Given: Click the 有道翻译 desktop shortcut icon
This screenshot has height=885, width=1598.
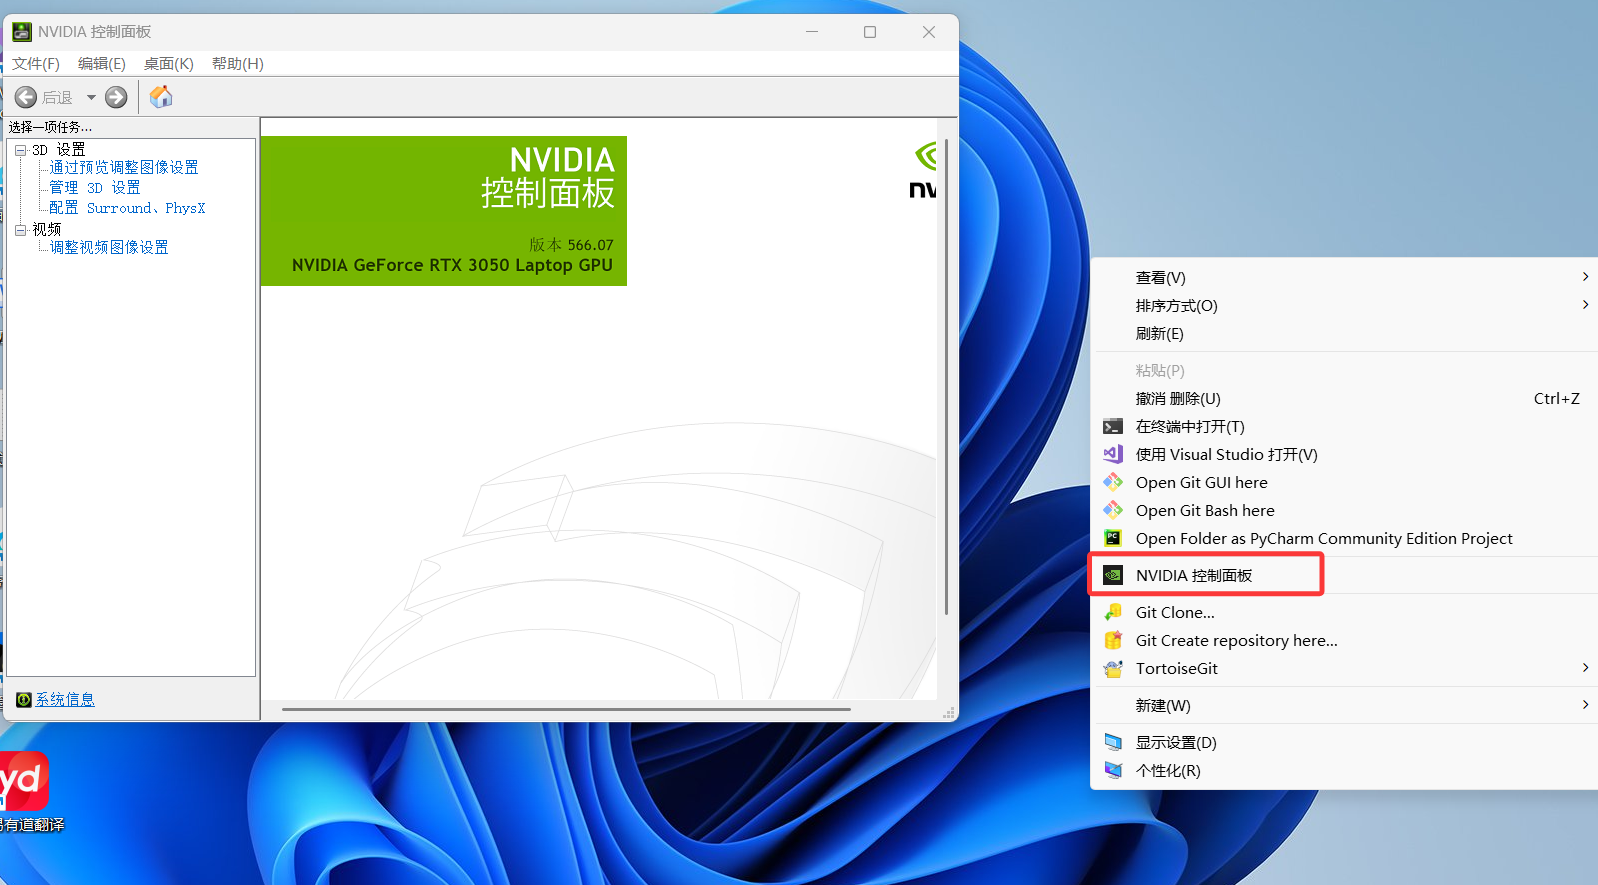Looking at the screenshot, I should pos(23,780).
